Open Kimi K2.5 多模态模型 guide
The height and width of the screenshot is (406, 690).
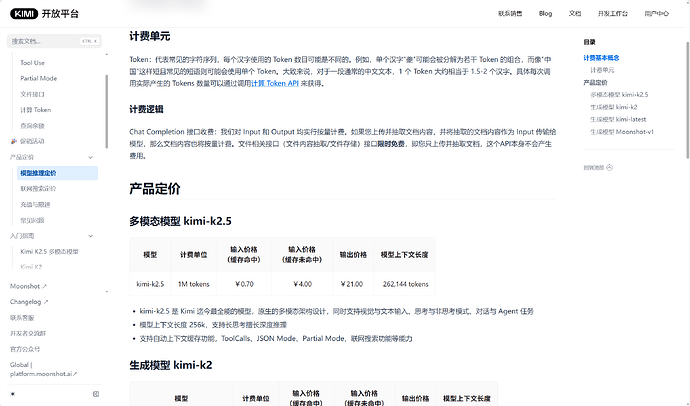[49, 252]
